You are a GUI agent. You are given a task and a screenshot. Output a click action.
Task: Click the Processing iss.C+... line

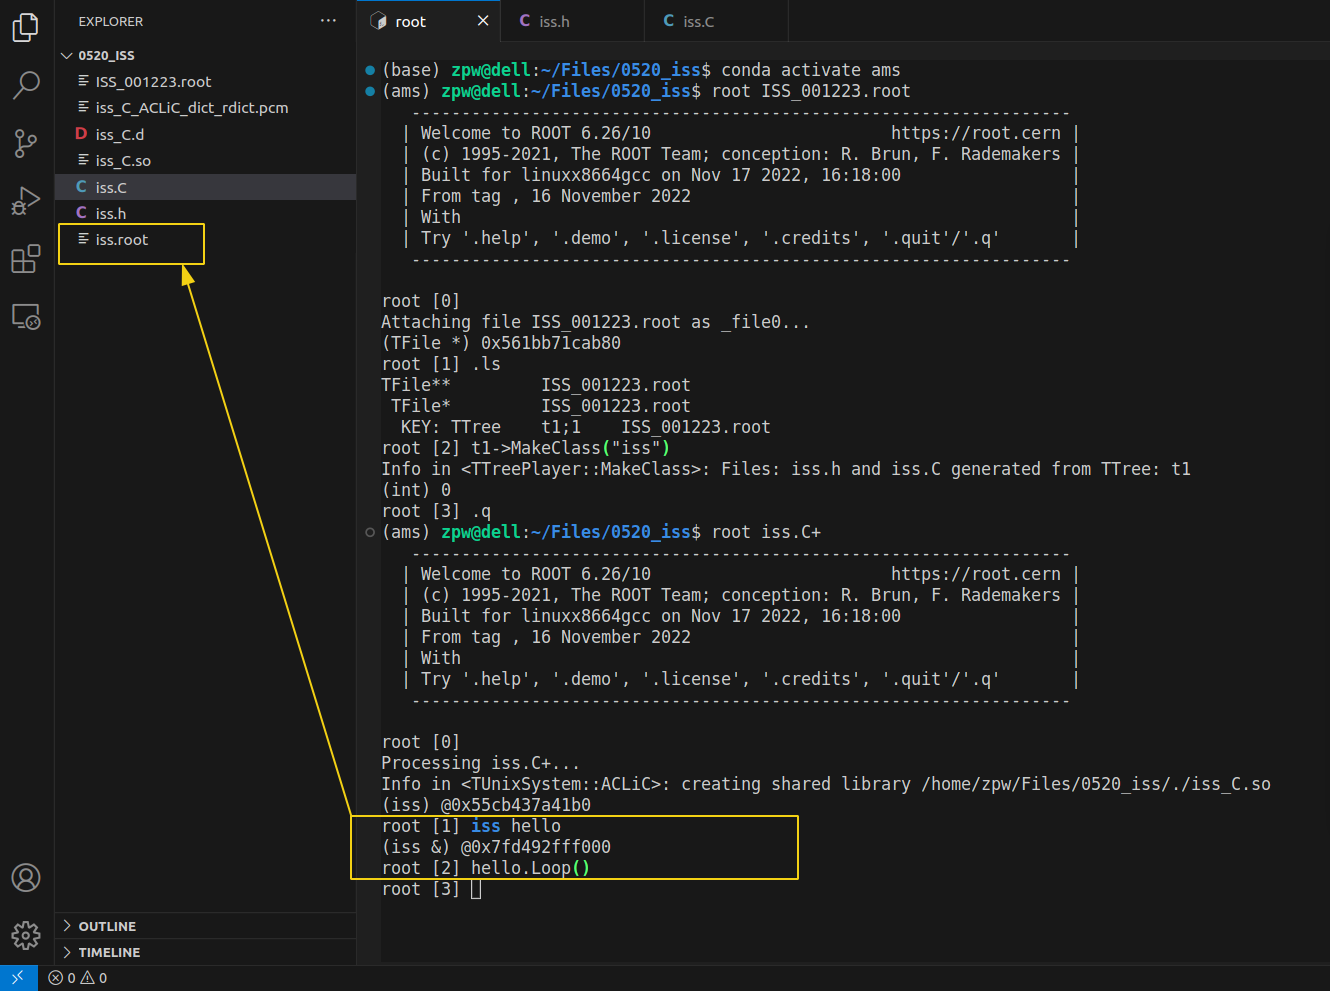[x=480, y=763]
